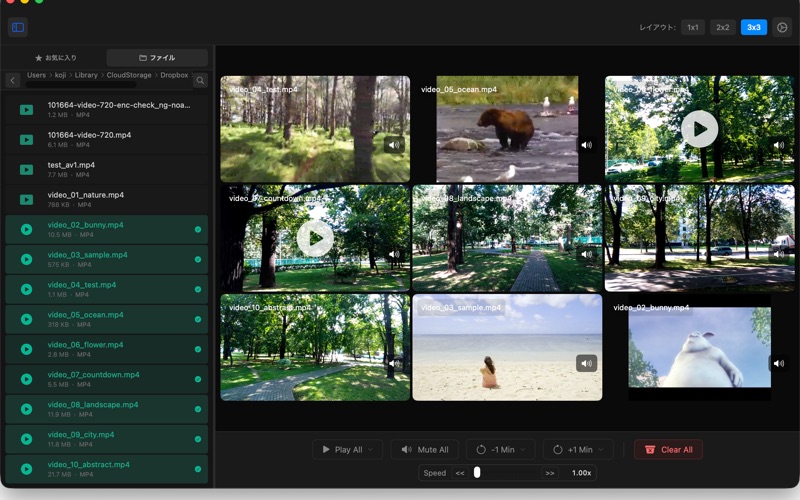The width and height of the screenshot is (800, 500).
Task: Increase speed with >> button
Action: pos(549,473)
